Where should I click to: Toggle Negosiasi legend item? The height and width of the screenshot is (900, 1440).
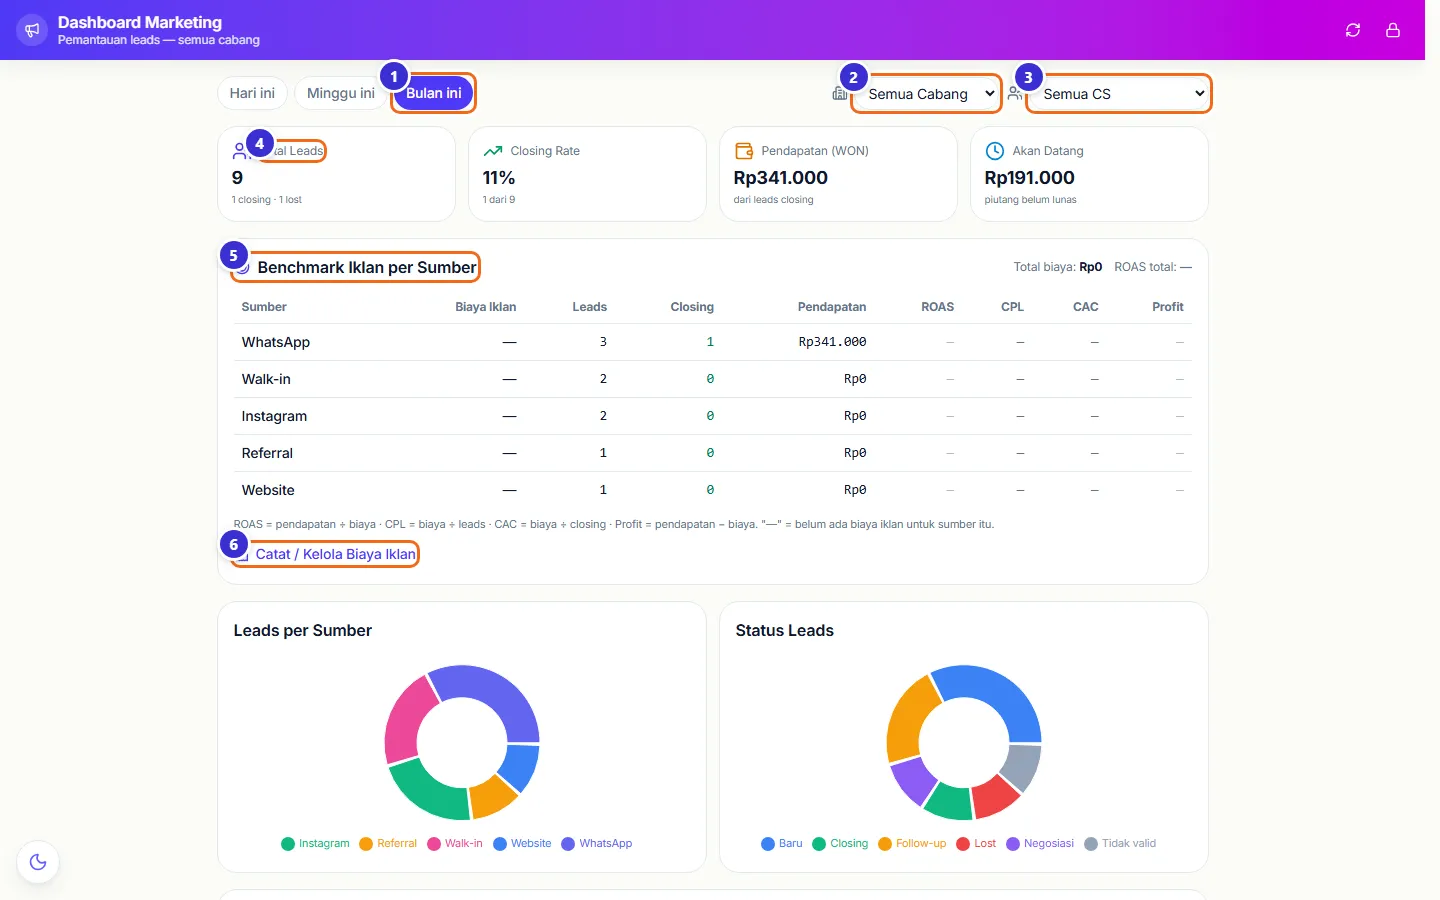click(x=1040, y=843)
